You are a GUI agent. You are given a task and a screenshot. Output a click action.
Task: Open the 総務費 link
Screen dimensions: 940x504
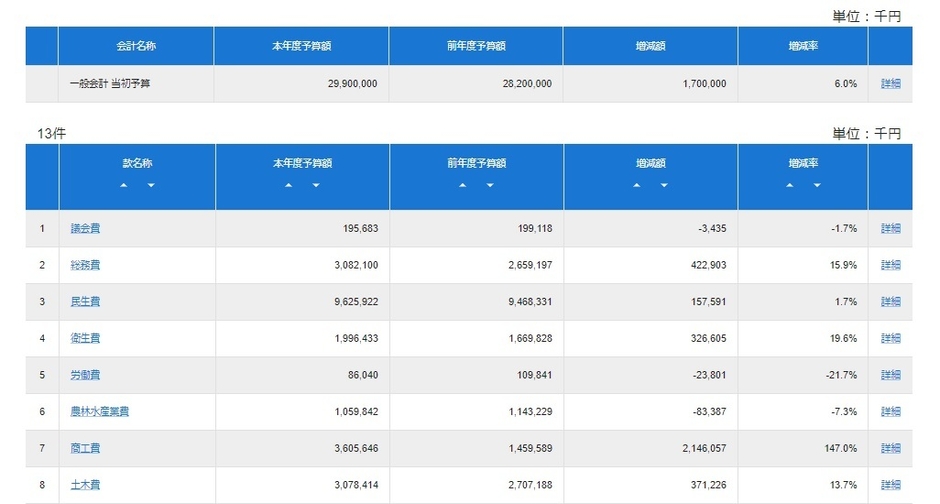(85, 265)
